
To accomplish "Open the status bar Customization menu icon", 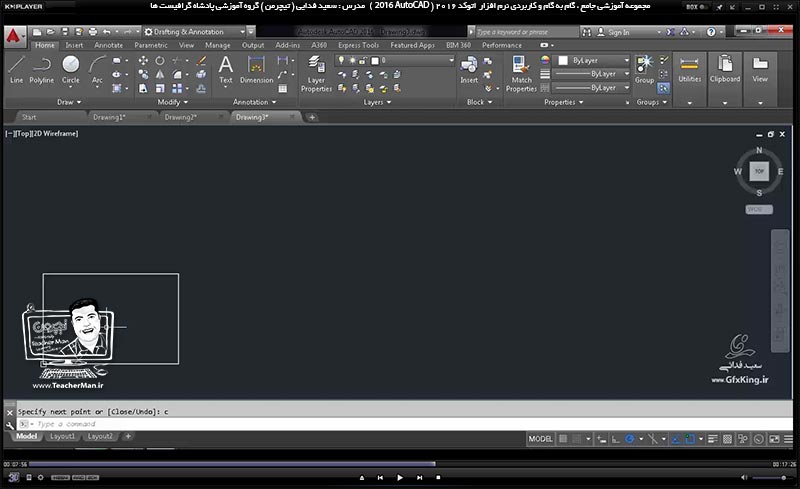I will tap(788, 439).
